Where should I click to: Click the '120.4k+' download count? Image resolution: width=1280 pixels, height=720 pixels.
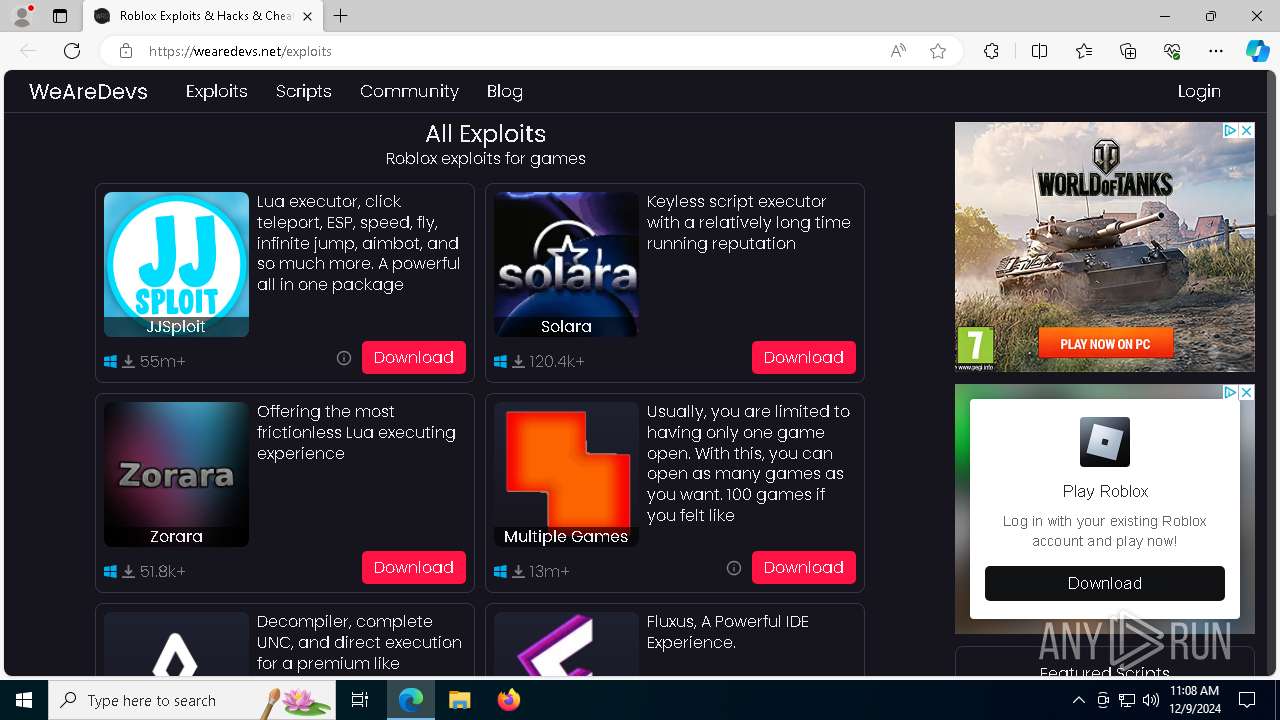557,362
